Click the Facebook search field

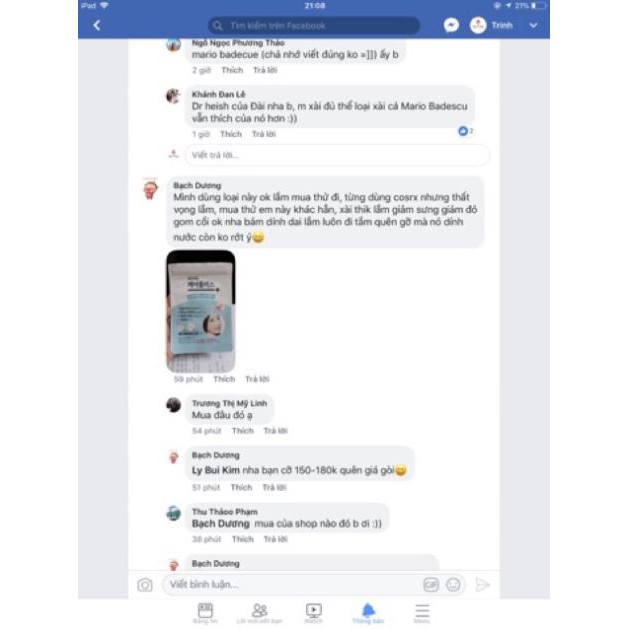[x=314, y=26]
